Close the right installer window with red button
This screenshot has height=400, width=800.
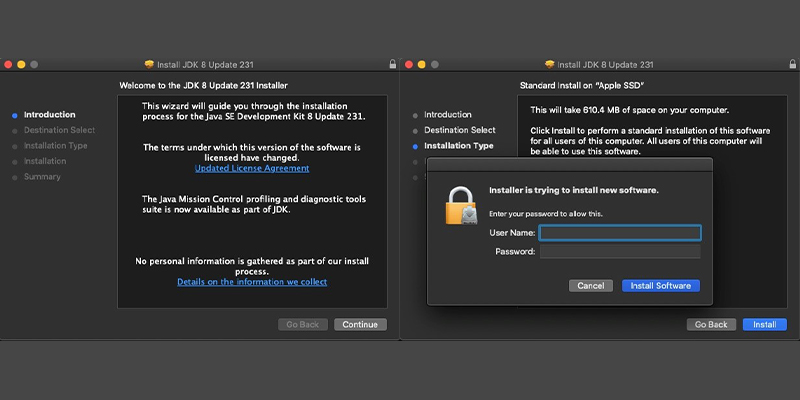point(409,64)
